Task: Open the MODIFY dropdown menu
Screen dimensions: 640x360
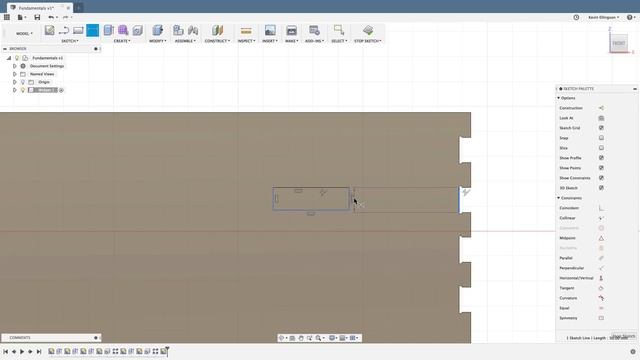Action: [158, 41]
